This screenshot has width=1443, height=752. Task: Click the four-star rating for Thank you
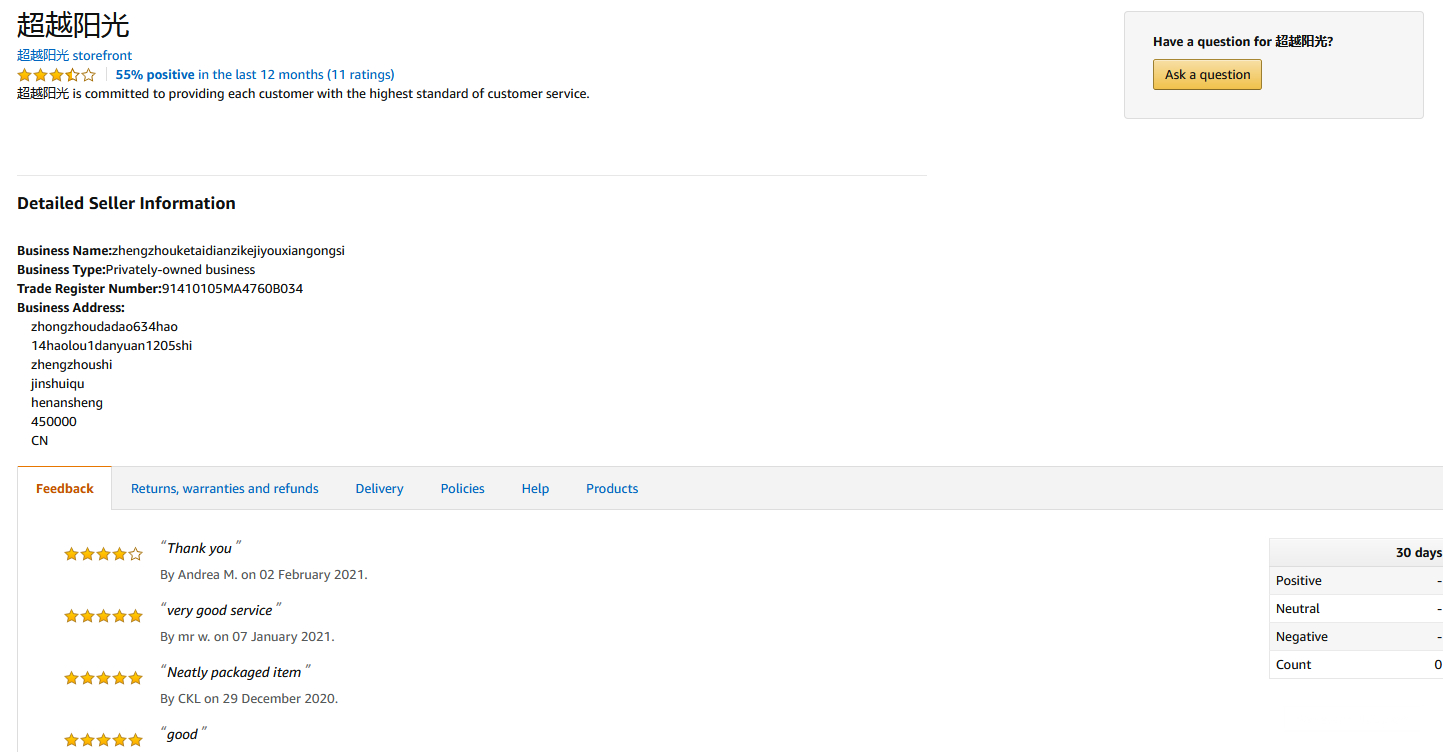click(103, 554)
